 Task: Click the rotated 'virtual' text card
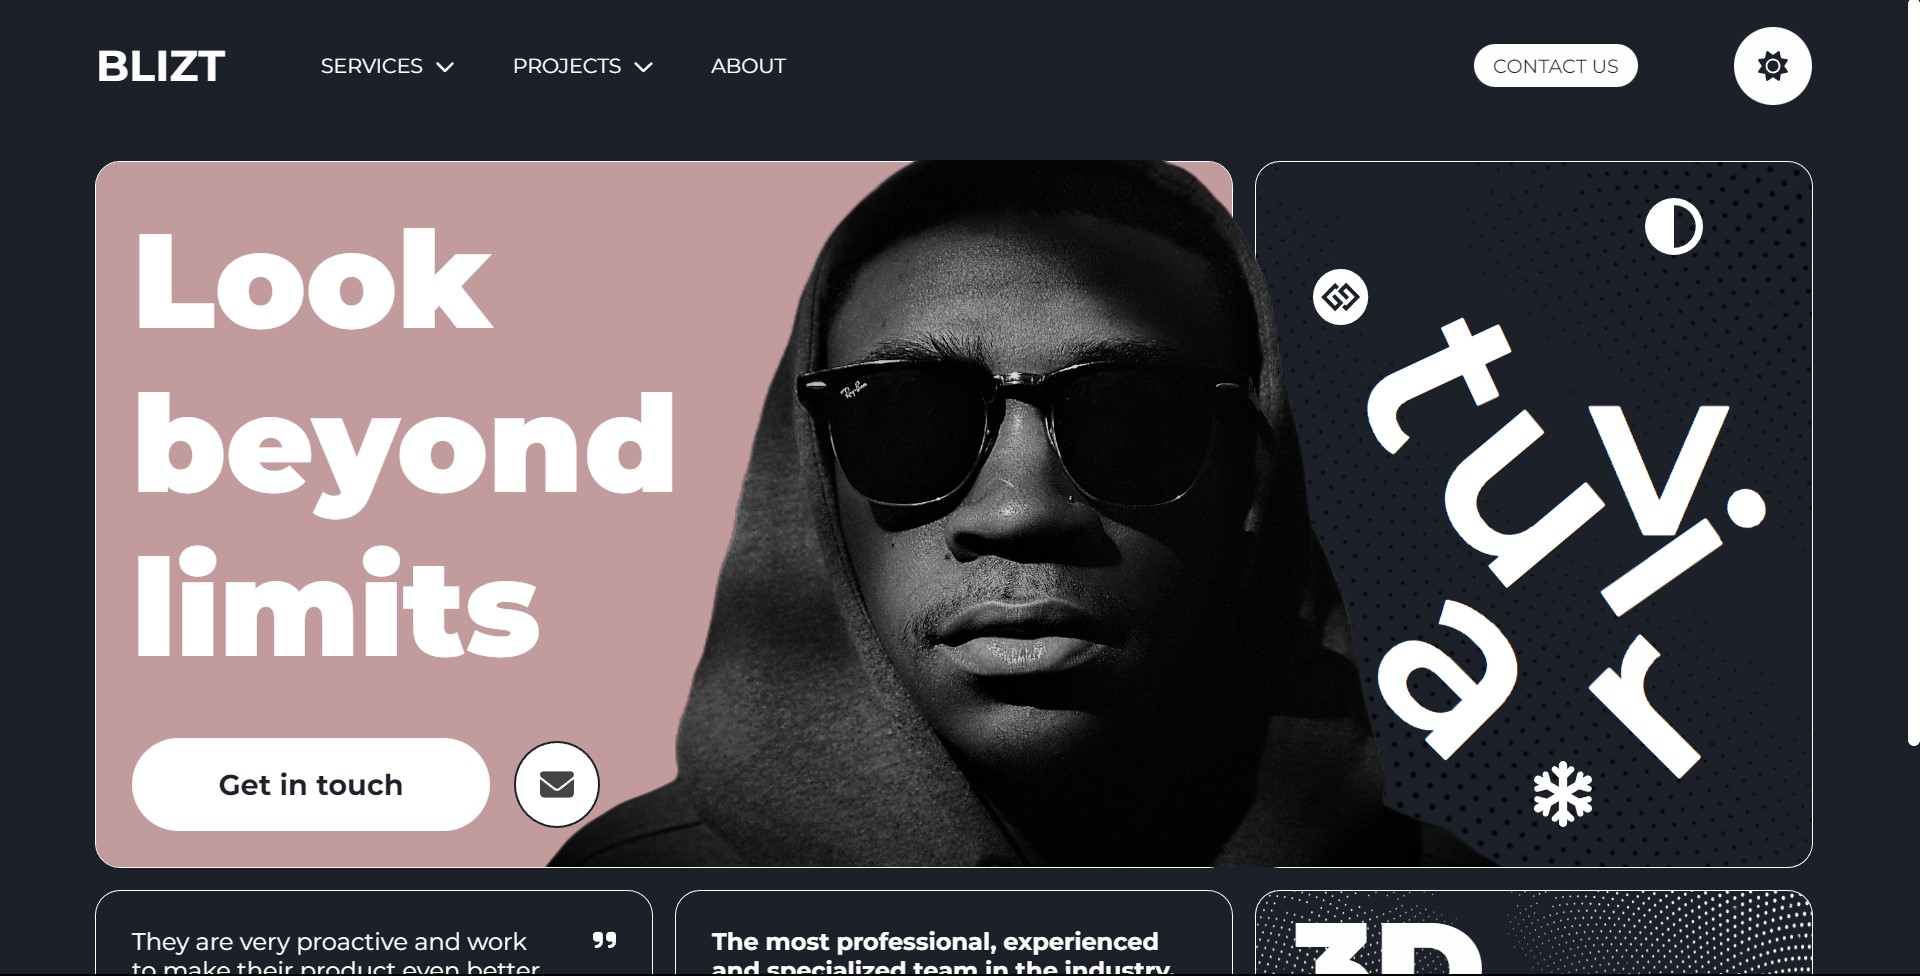1533,514
